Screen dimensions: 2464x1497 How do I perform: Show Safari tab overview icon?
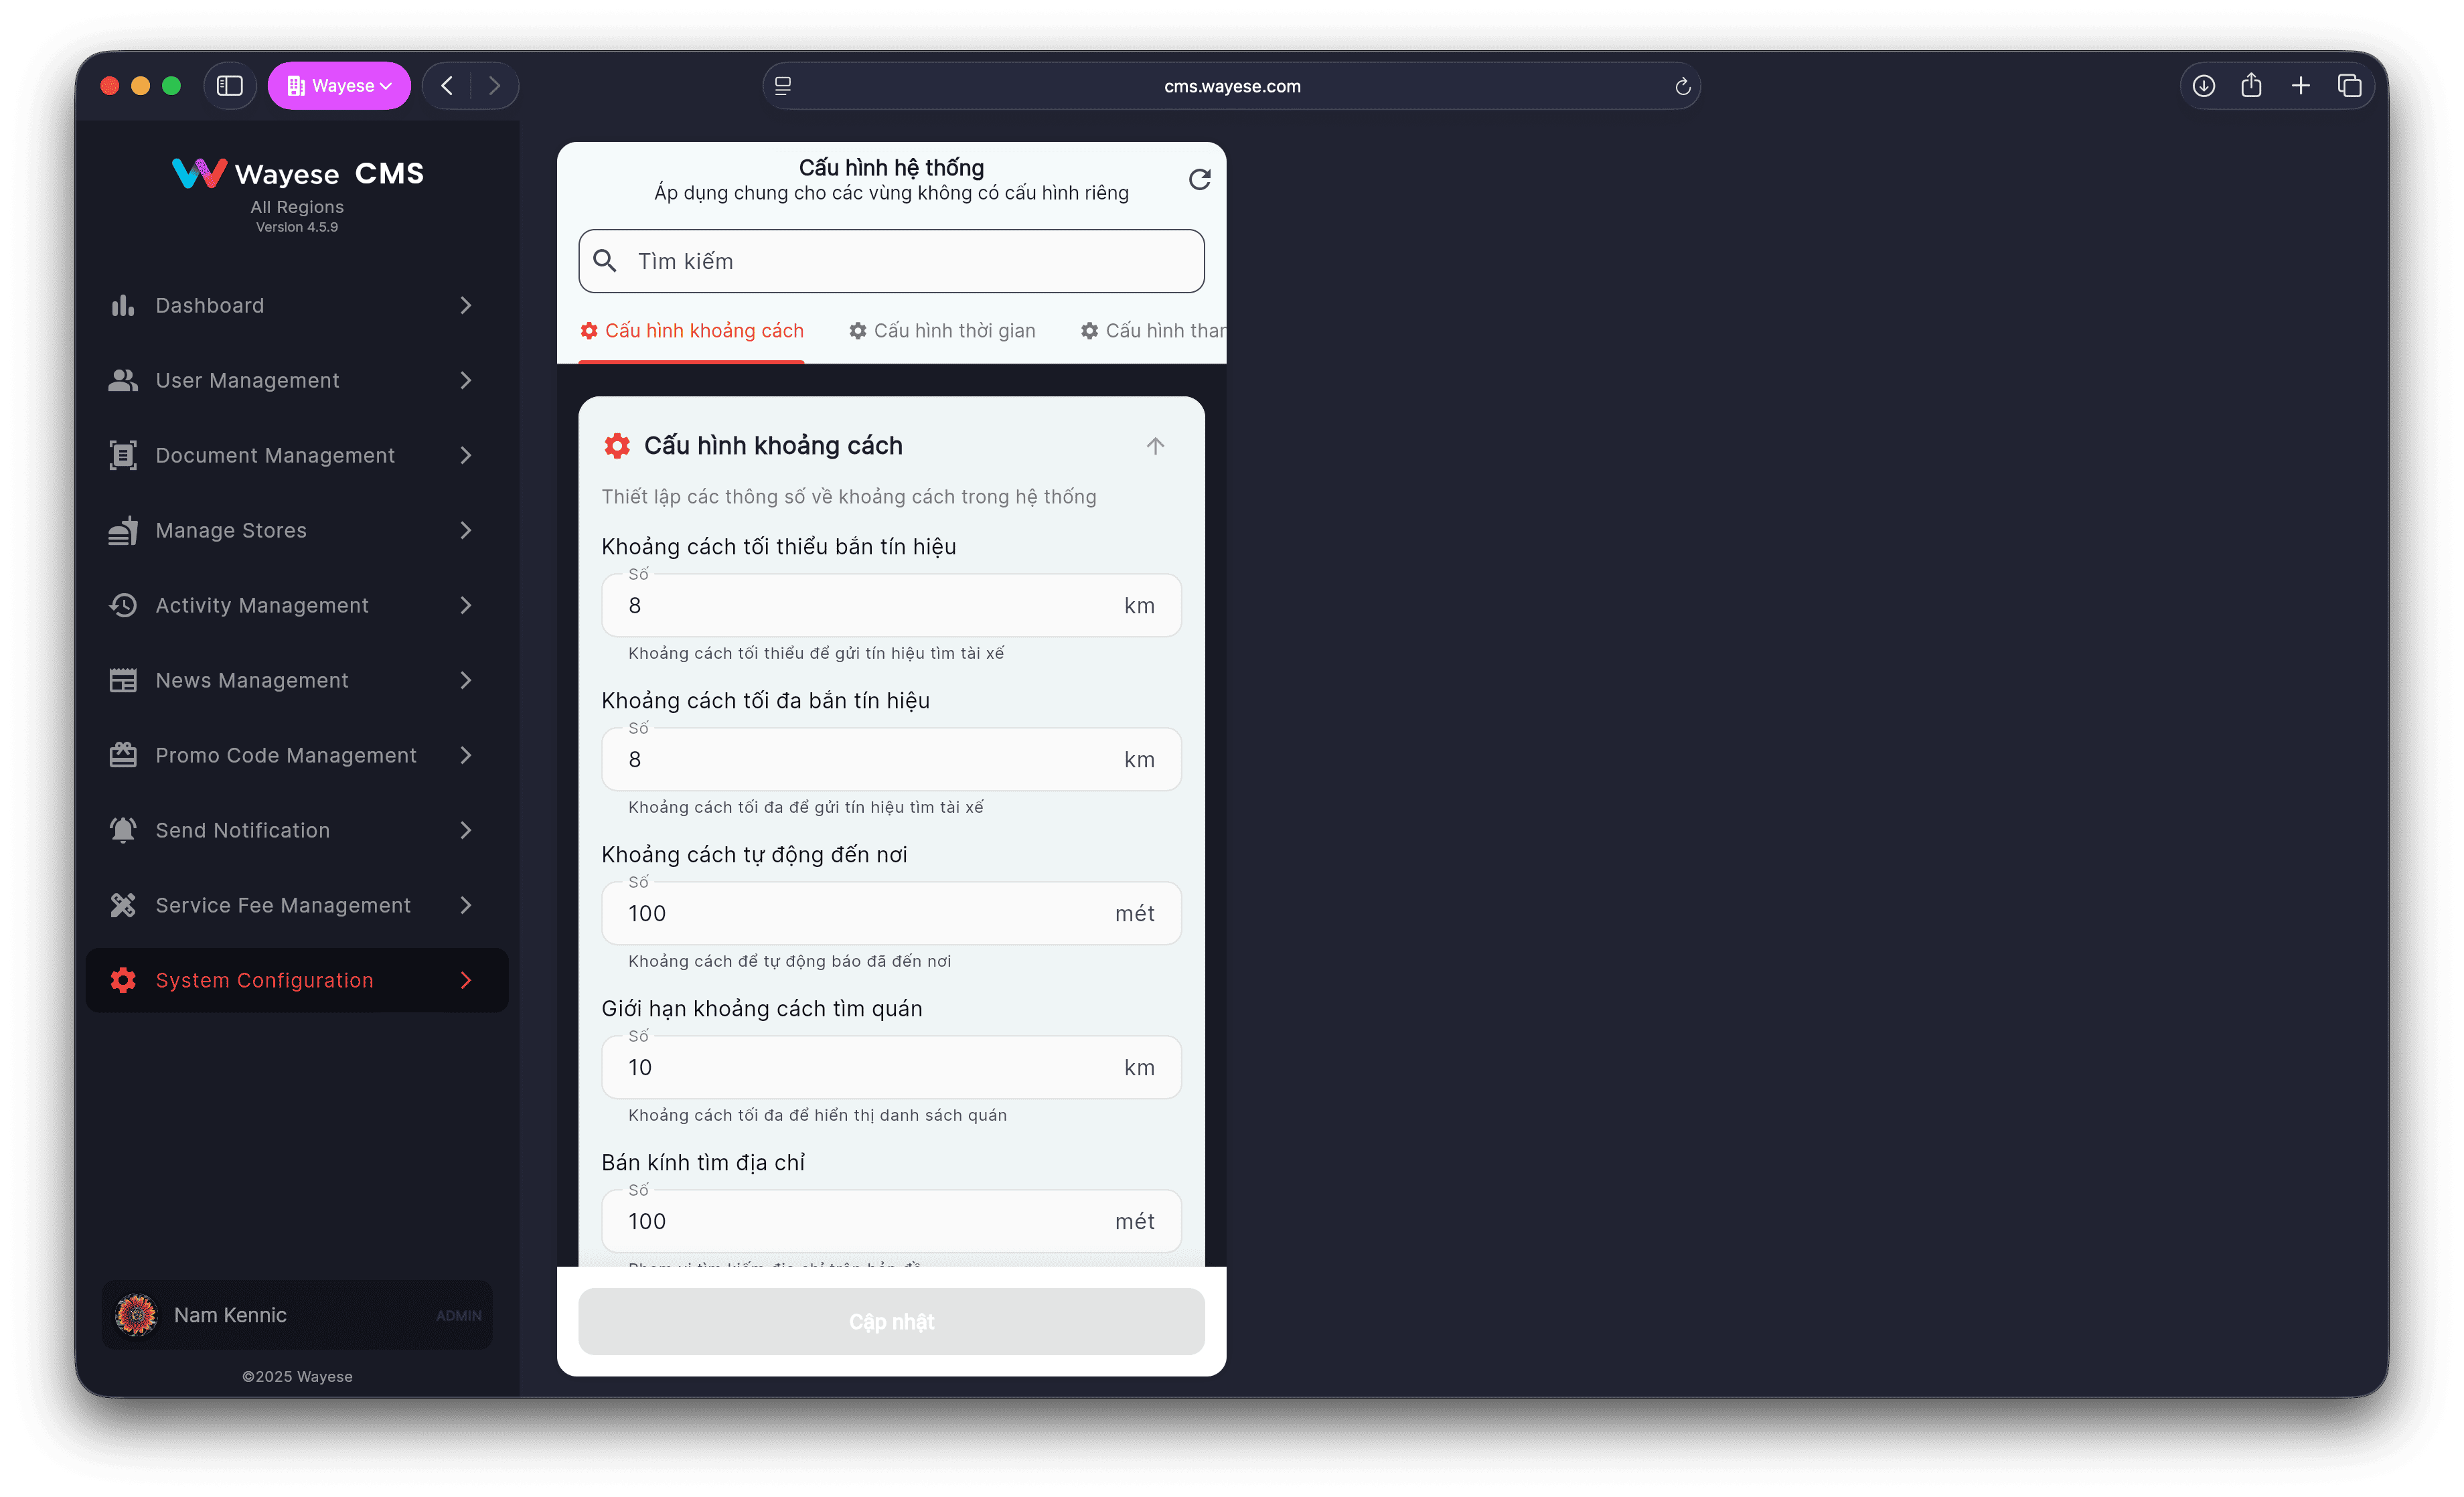tap(2349, 86)
